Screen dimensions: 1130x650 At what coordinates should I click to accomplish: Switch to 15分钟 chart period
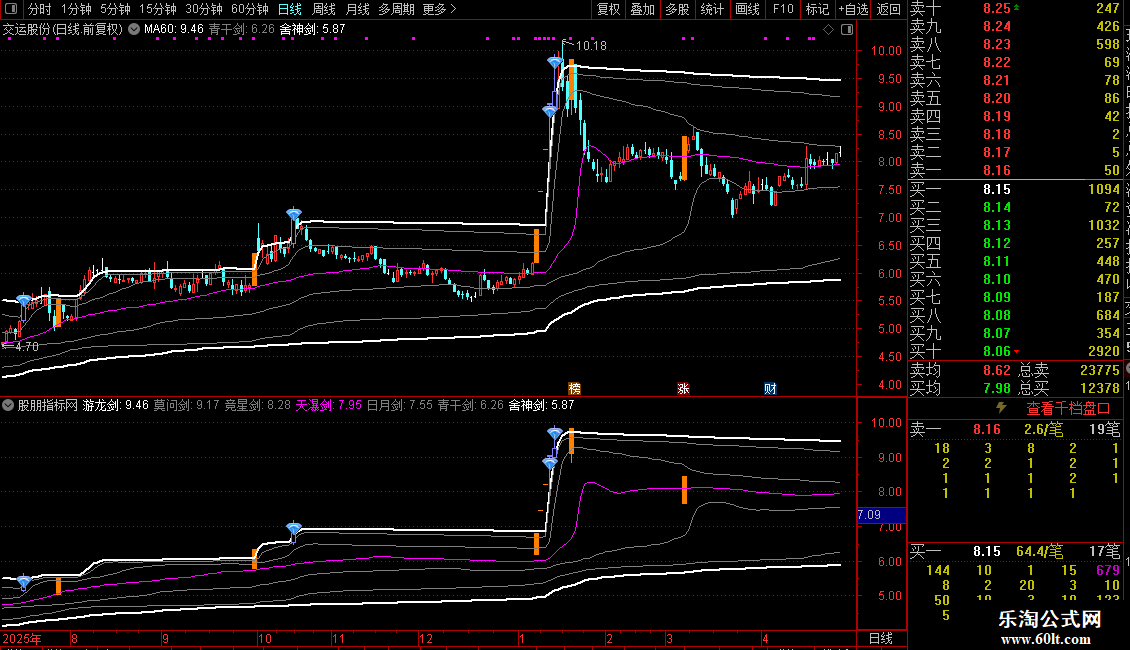(158, 9)
